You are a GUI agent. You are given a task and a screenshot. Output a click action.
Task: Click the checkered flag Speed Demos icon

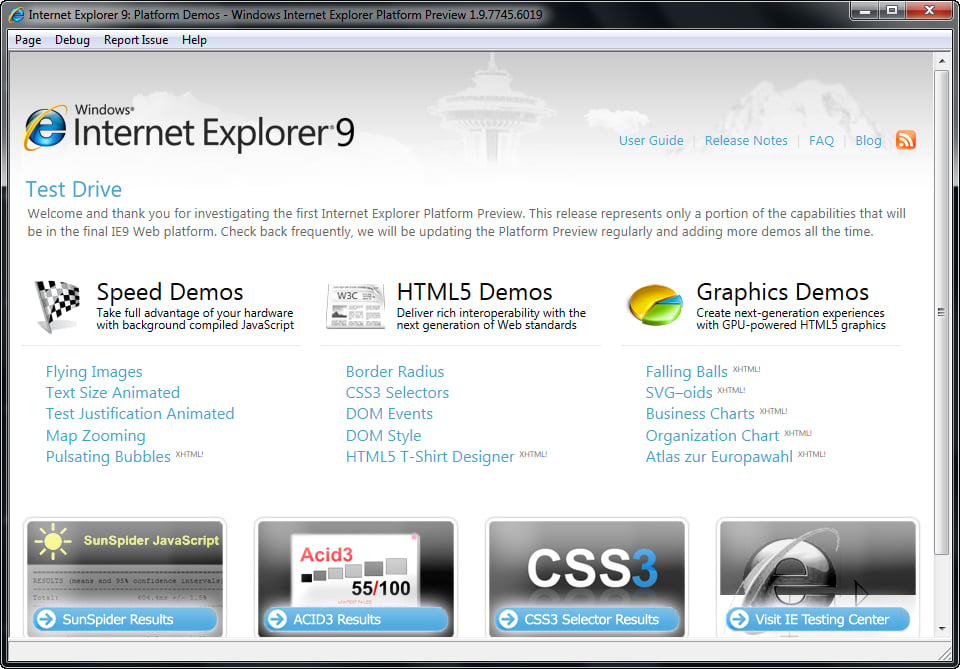click(x=57, y=306)
